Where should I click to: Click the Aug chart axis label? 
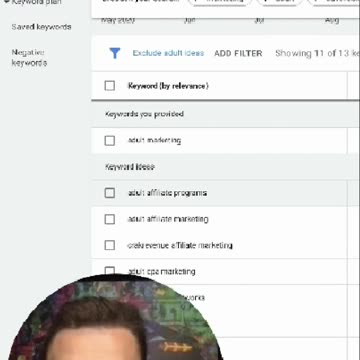point(332,20)
